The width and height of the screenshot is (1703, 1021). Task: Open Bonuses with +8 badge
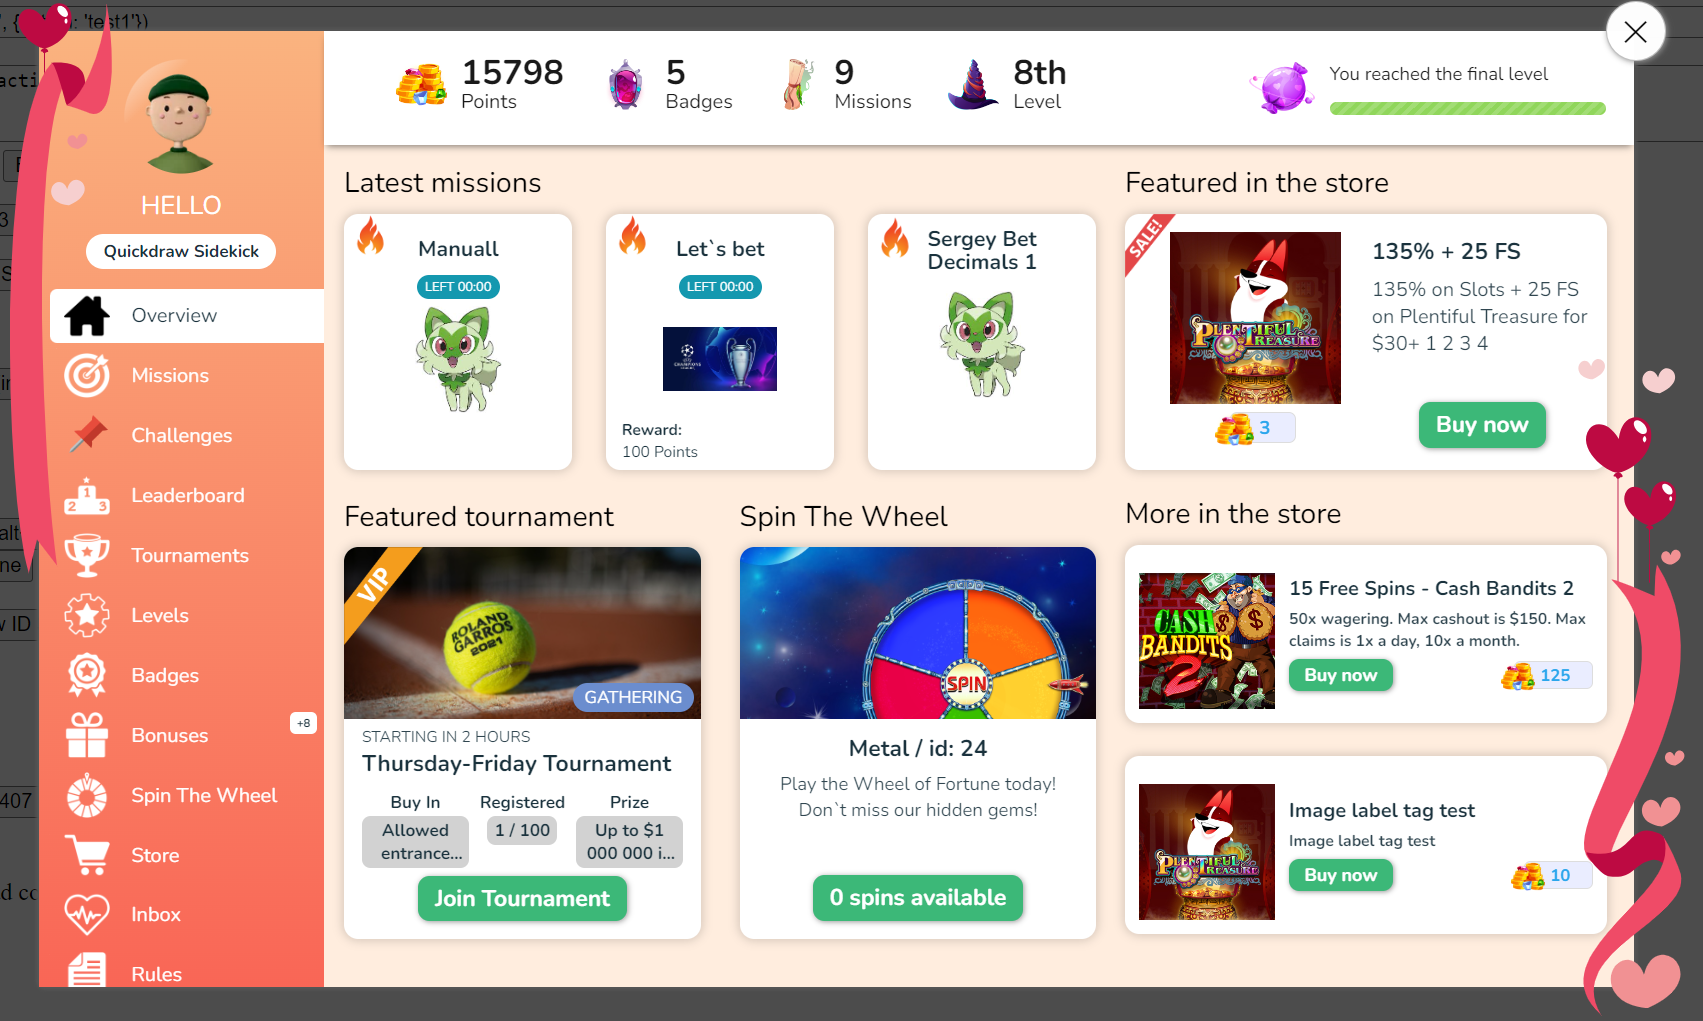tap(187, 735)
